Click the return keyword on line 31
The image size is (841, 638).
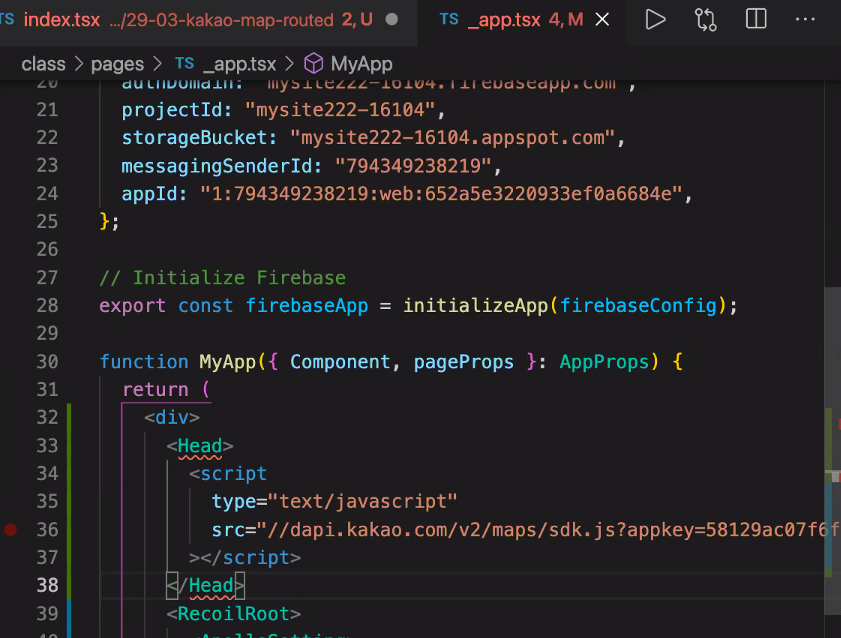156,390
